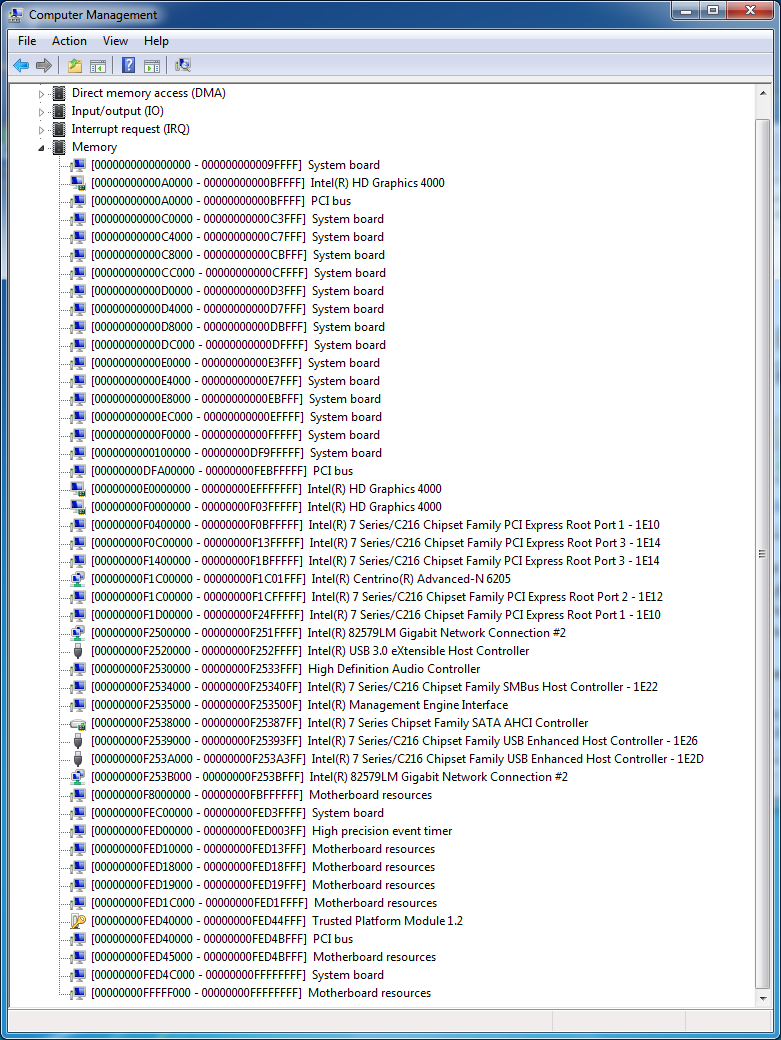Screen dimensions: 781x1040
Task: Select PCI bus row starting 00000000FED40000
Action: click(222, 939)
